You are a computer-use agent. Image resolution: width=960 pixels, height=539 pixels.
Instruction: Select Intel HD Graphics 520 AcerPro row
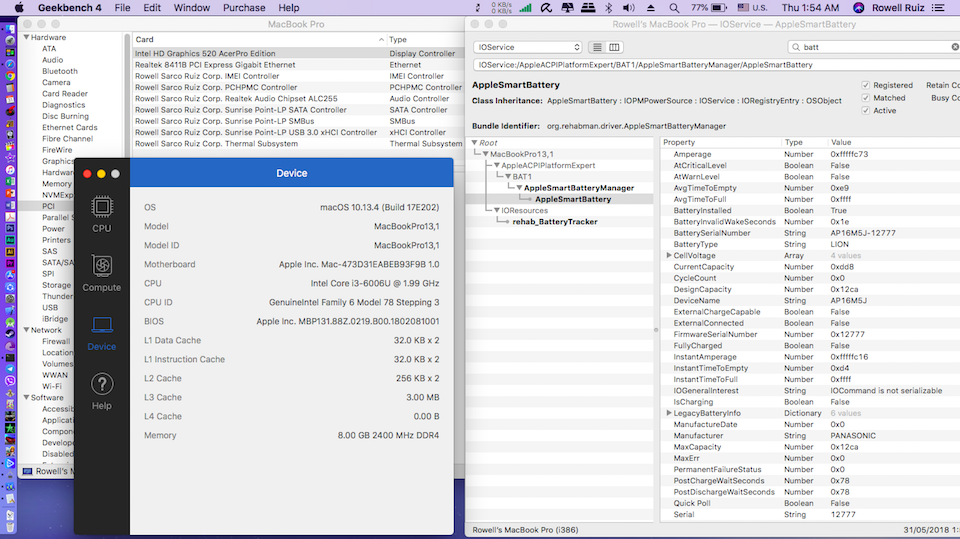point(298,53)
